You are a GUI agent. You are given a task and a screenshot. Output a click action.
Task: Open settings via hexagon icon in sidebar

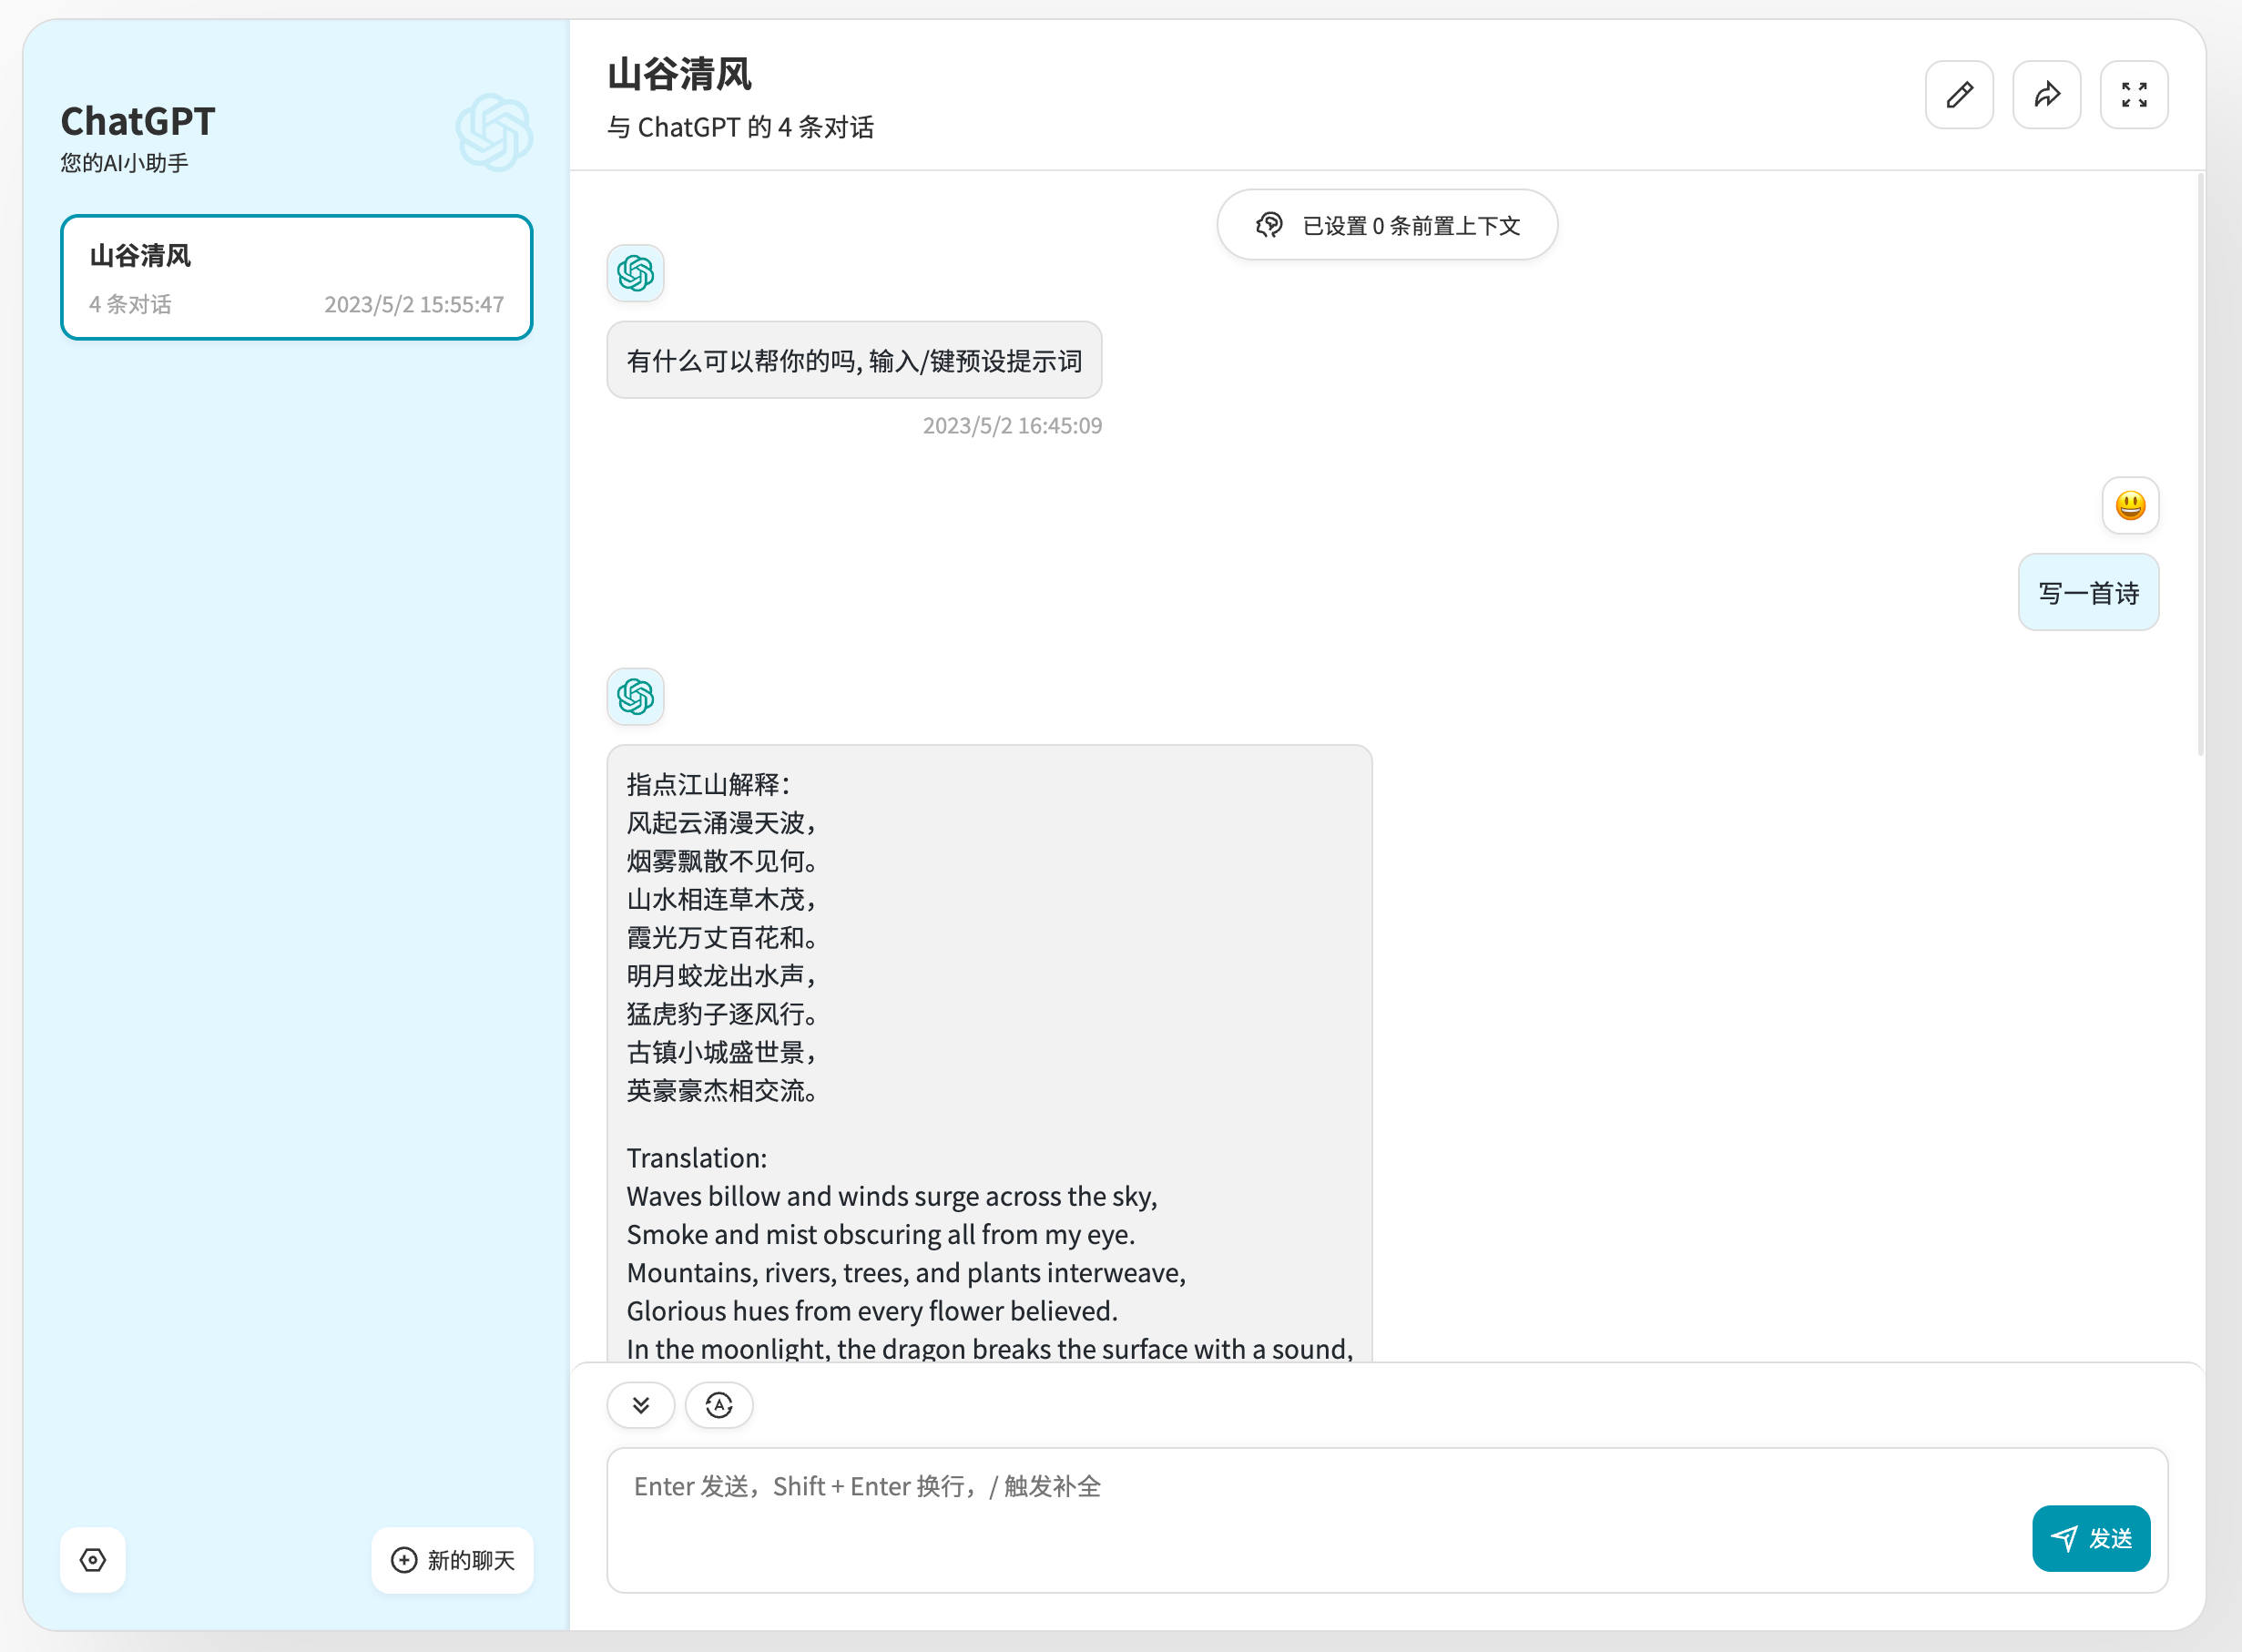tap(93, 1559)
